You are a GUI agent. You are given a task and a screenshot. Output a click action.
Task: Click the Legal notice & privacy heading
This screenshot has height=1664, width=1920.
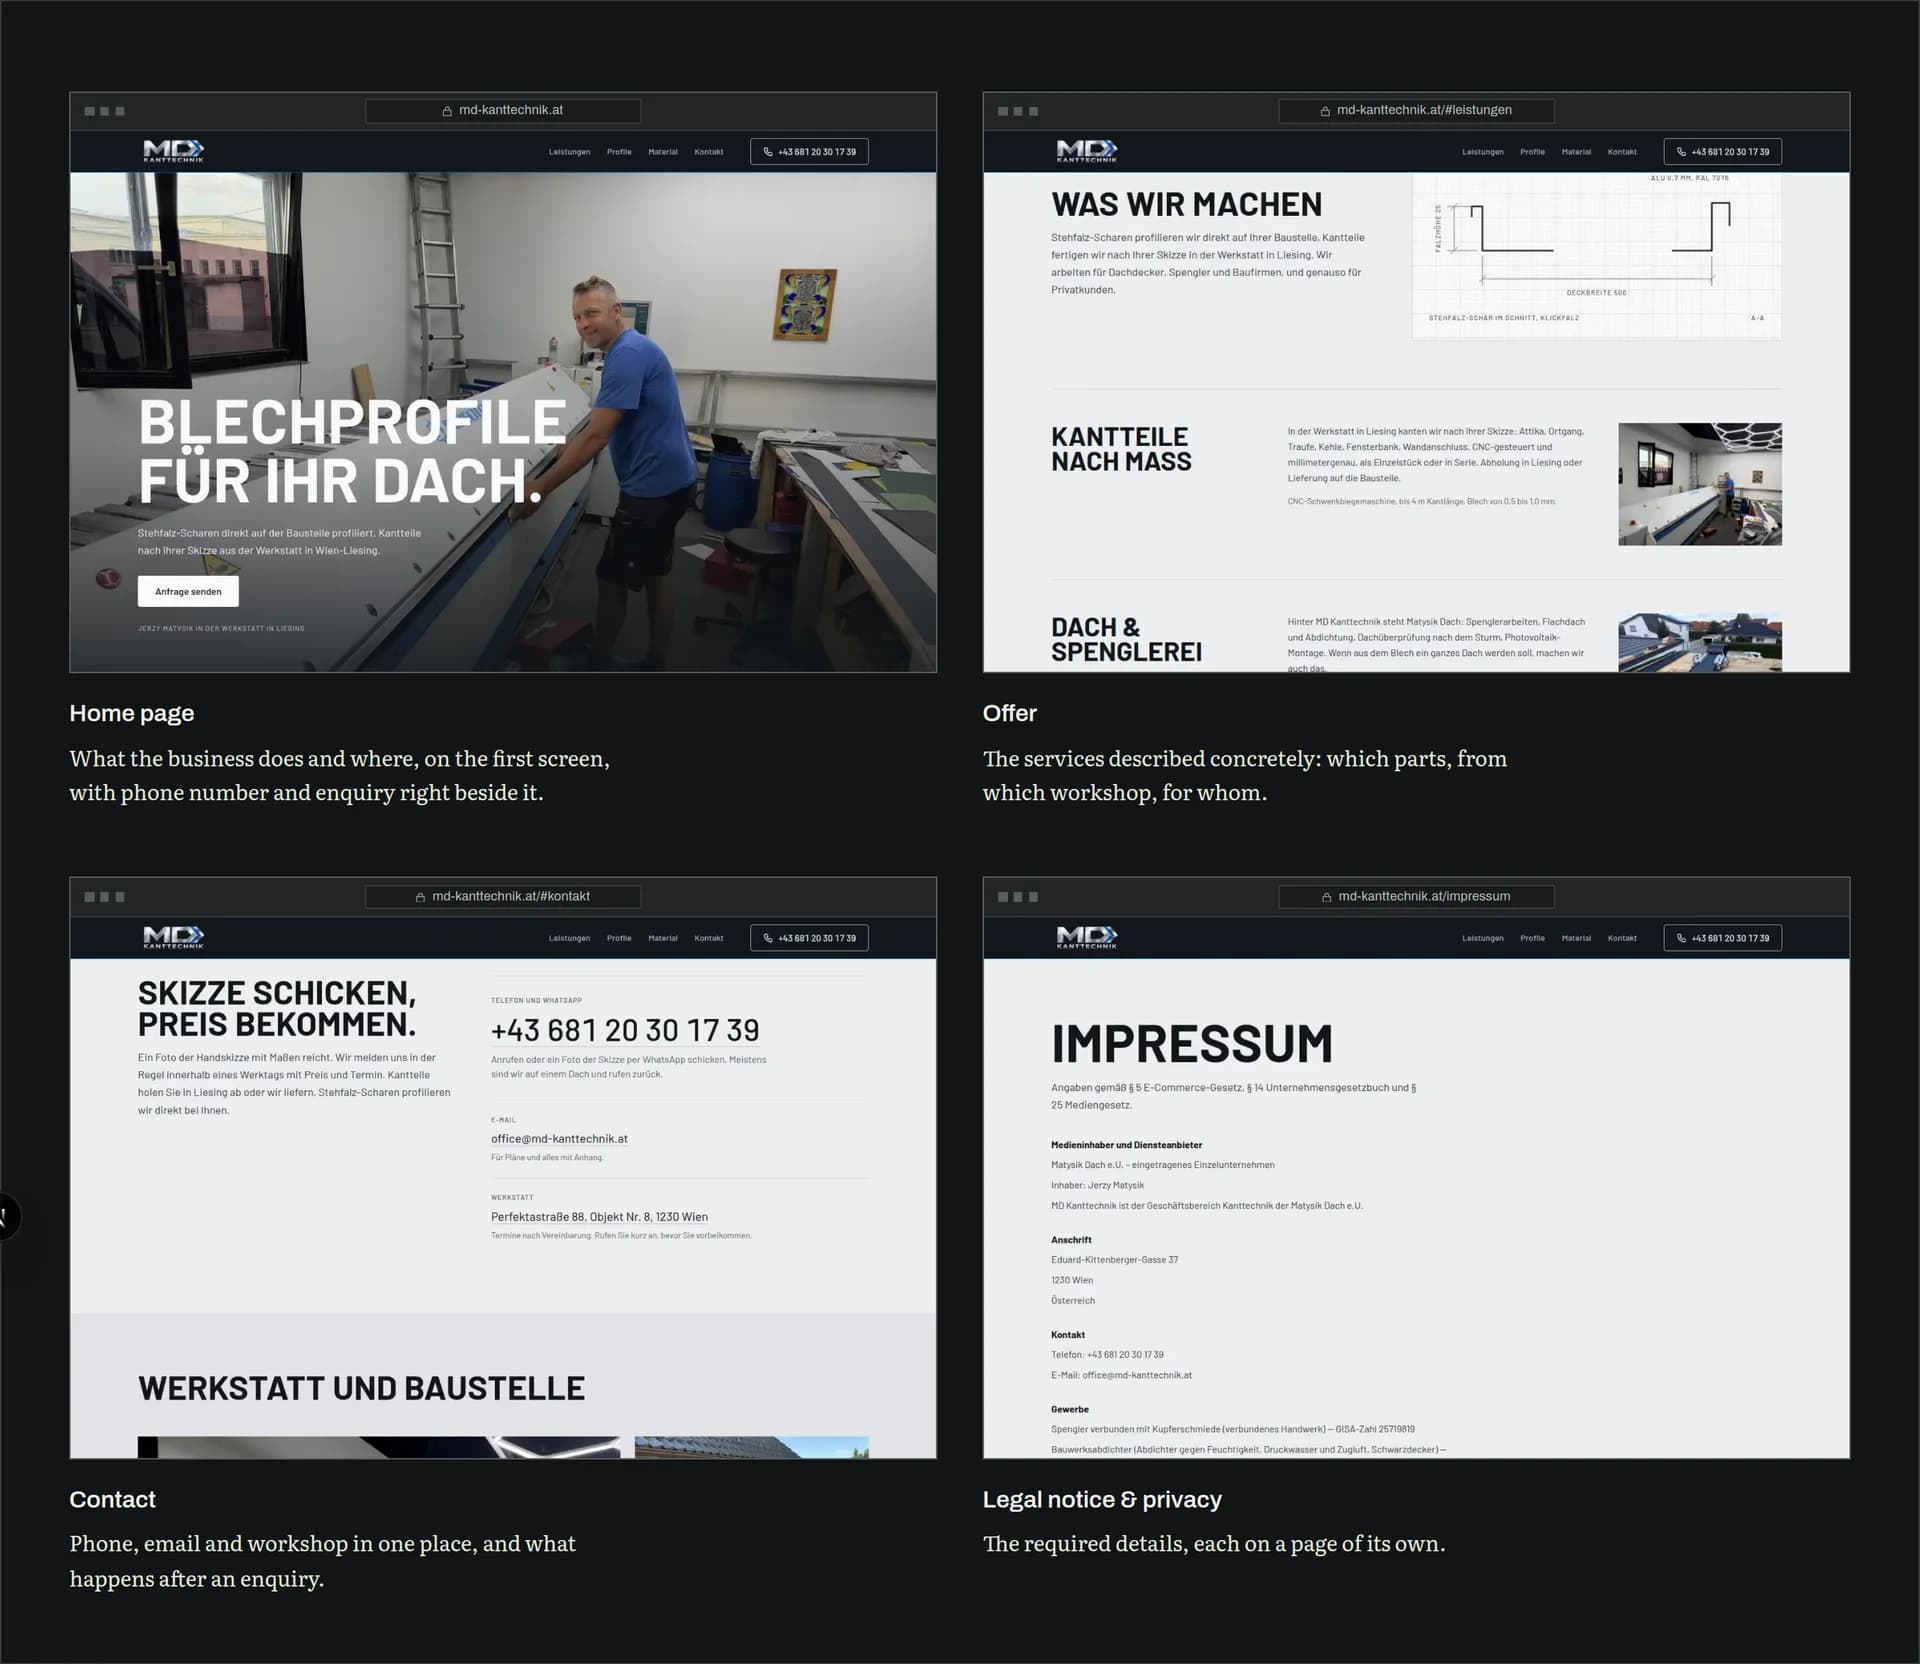click(1102, 1499)
